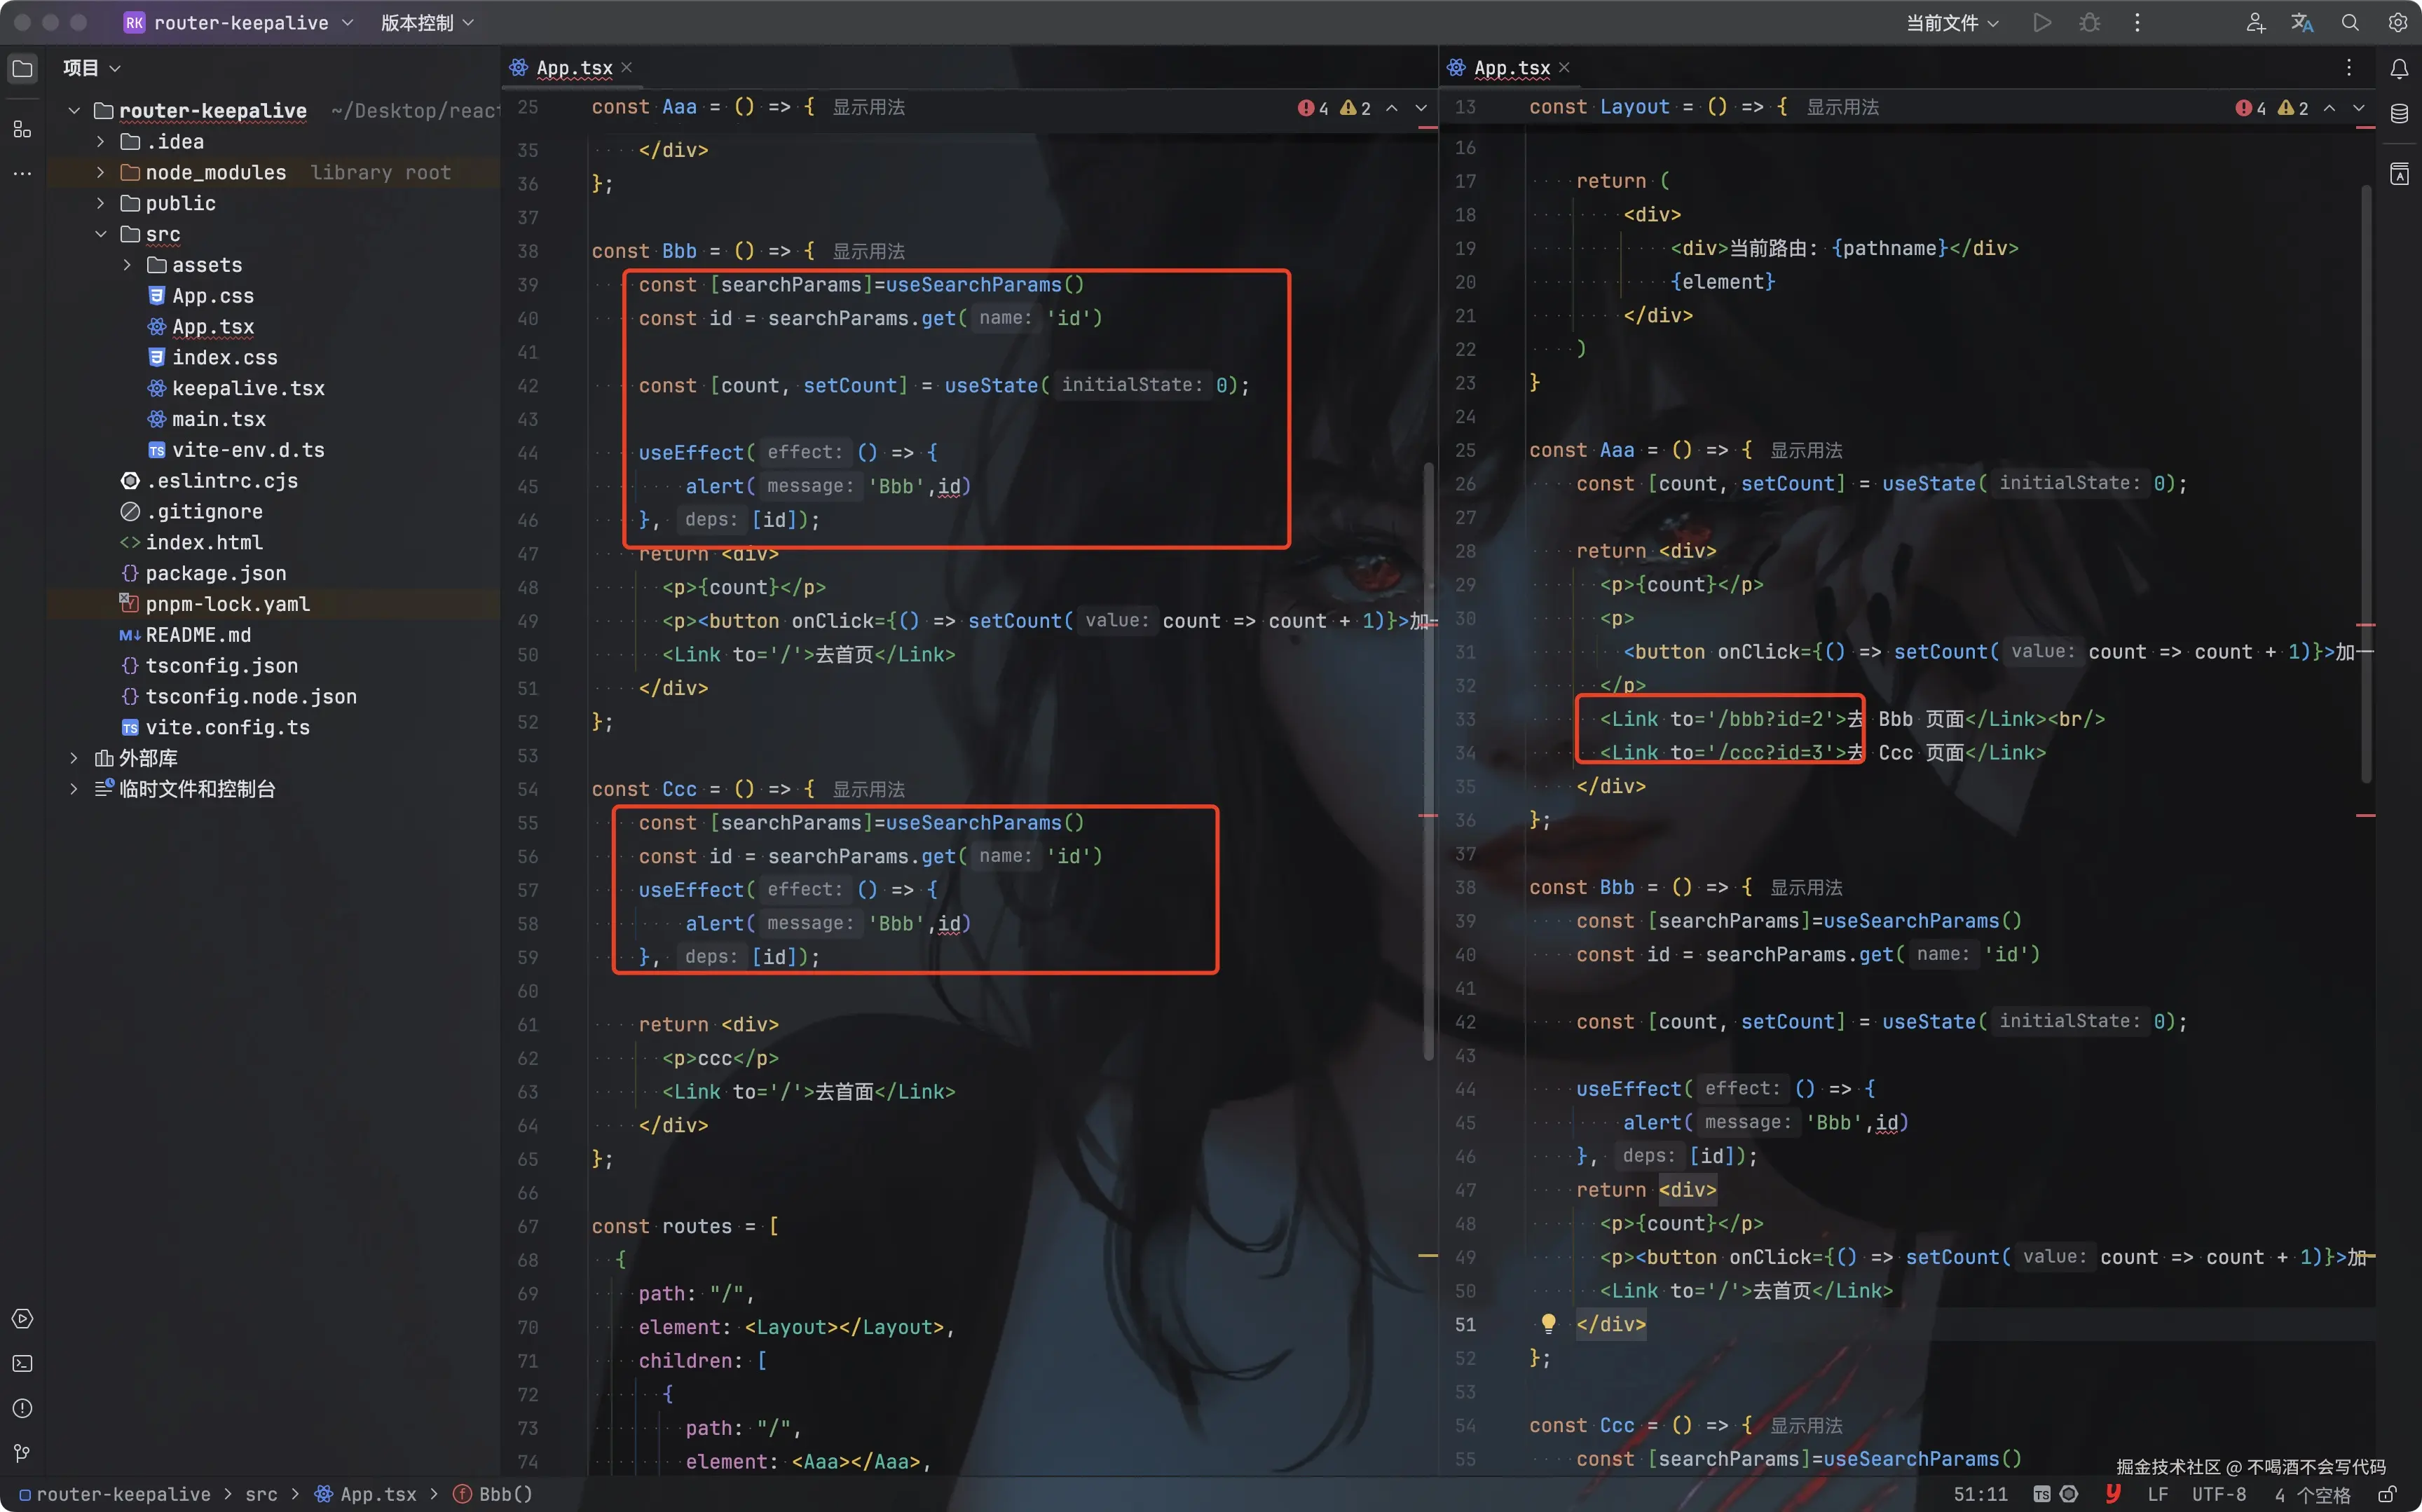Click the UTF-8 encoding in status bar
Image resolution: width=2422 pixels, height=1512 pixels.
click(x=2218, y=1494)
